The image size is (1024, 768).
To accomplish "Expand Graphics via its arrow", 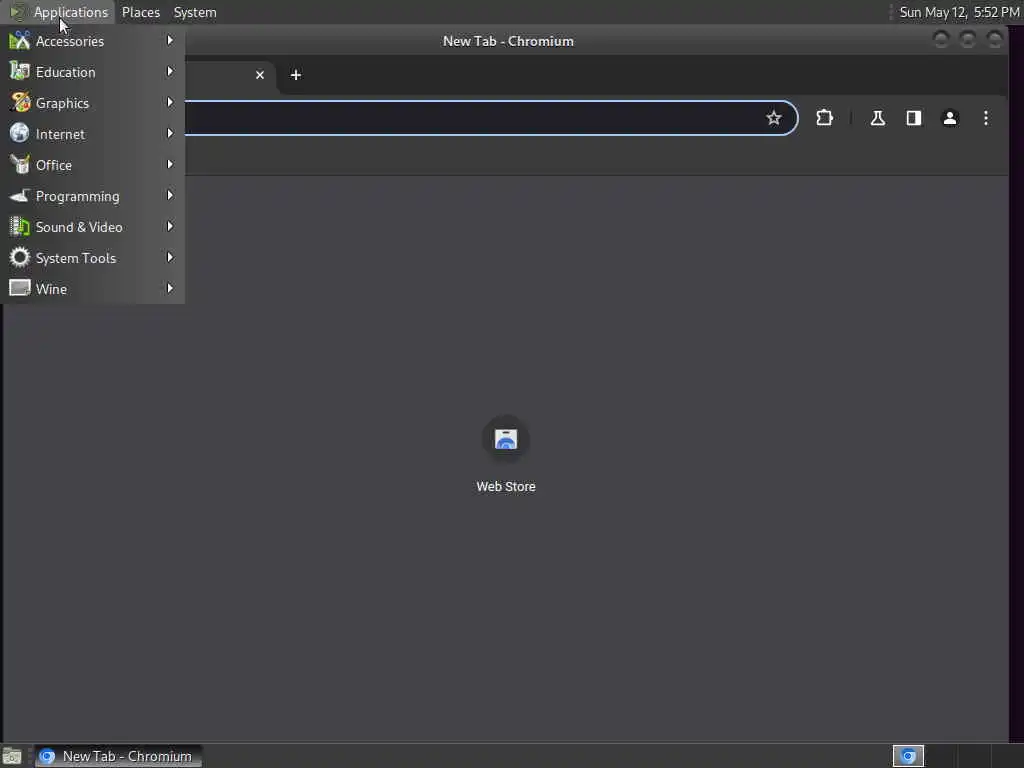I will tap(170, 103).
